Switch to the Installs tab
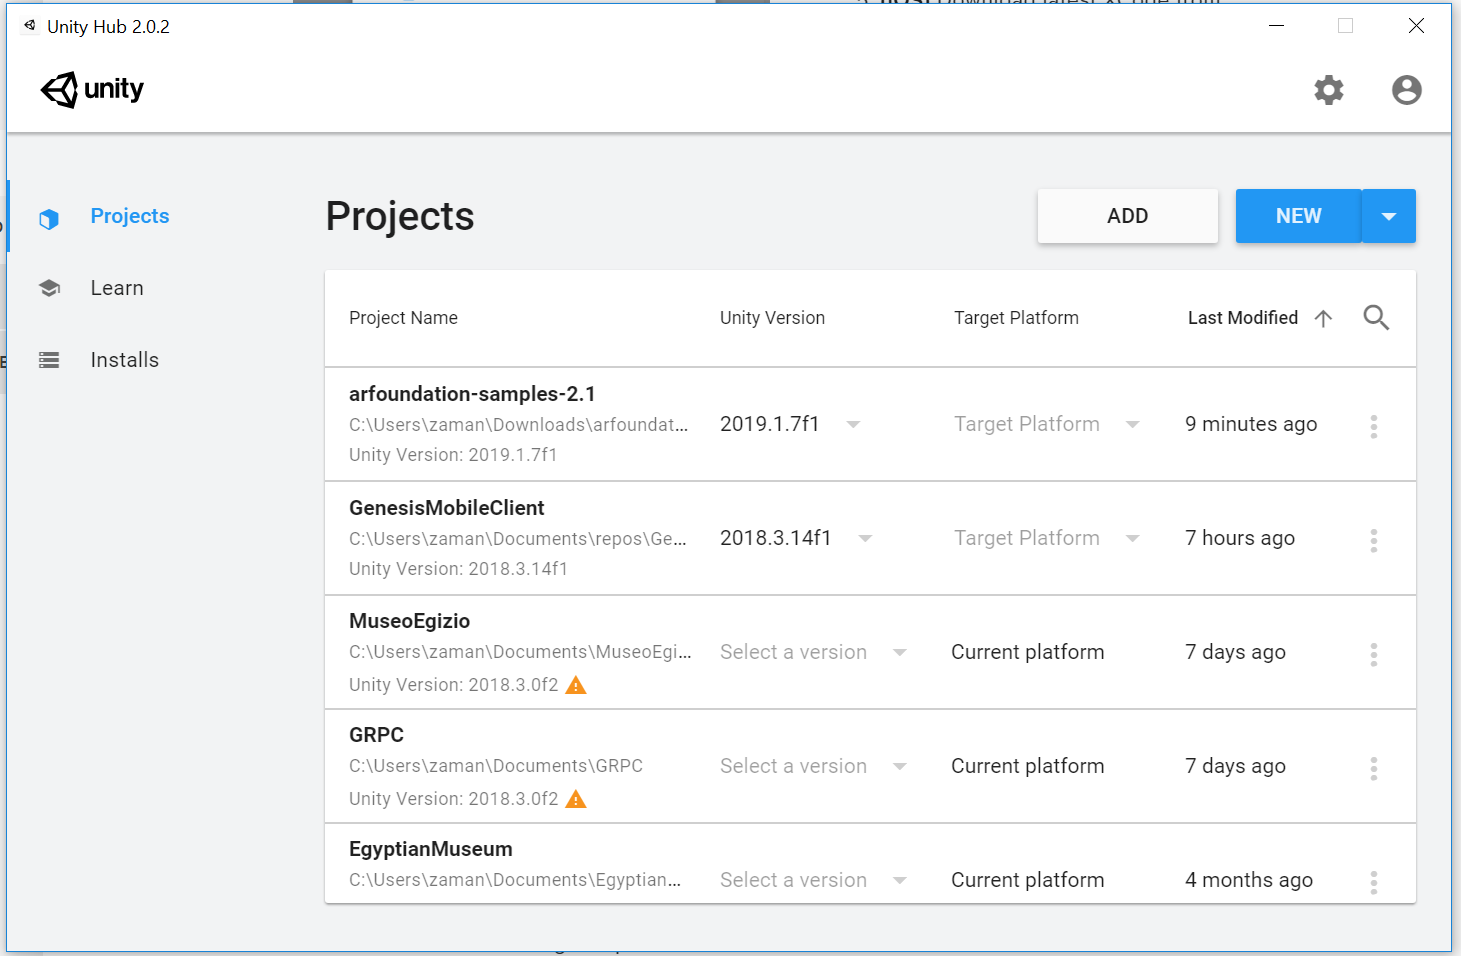The width and height of the screenshot is (1461, 956). pyautogui.click(x=124, y=360)
